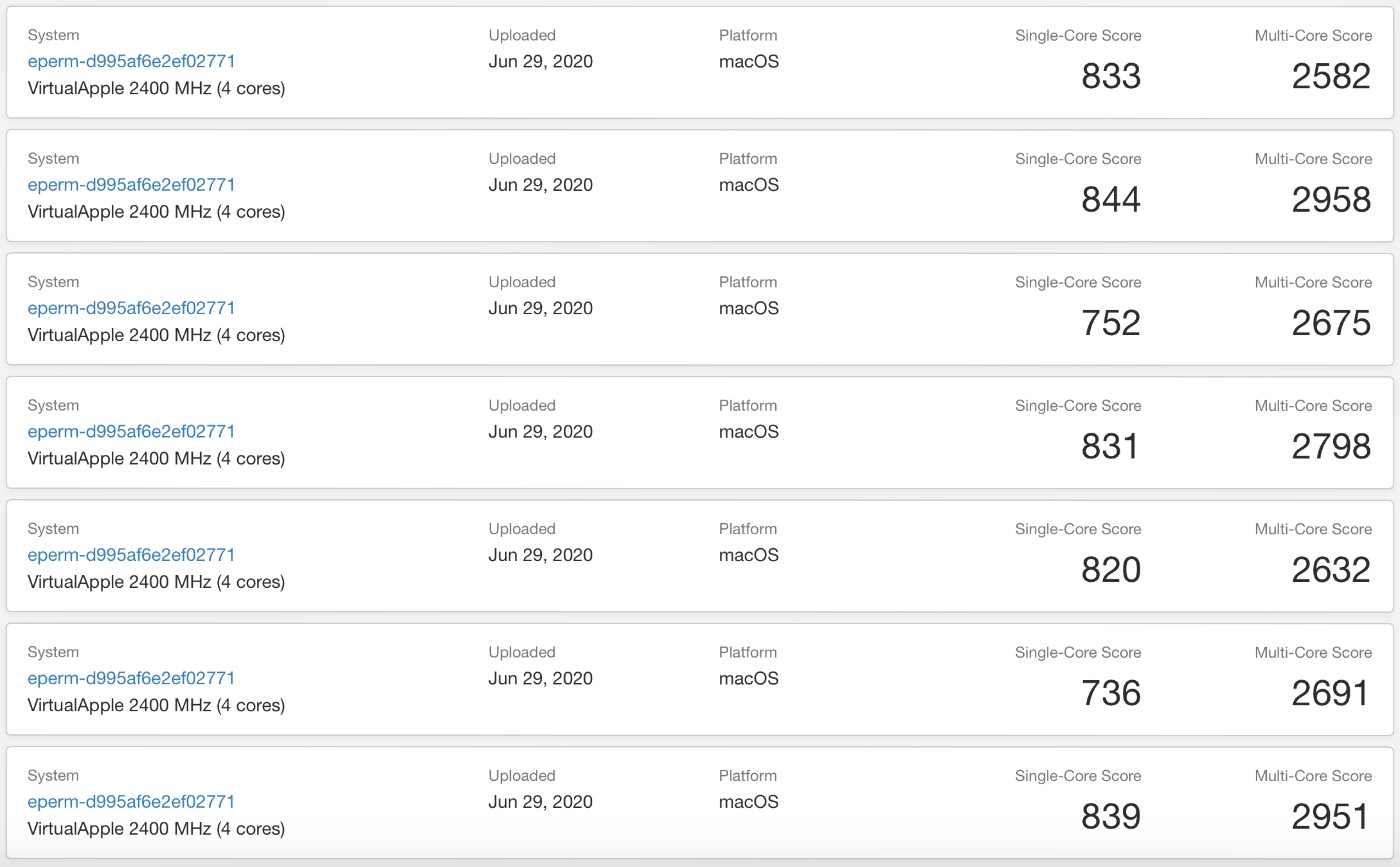Viewport: 1400px width, 867px height.
Task: Select the single-core score 736
Action: pyautogui.click(x=1111, y=693)
